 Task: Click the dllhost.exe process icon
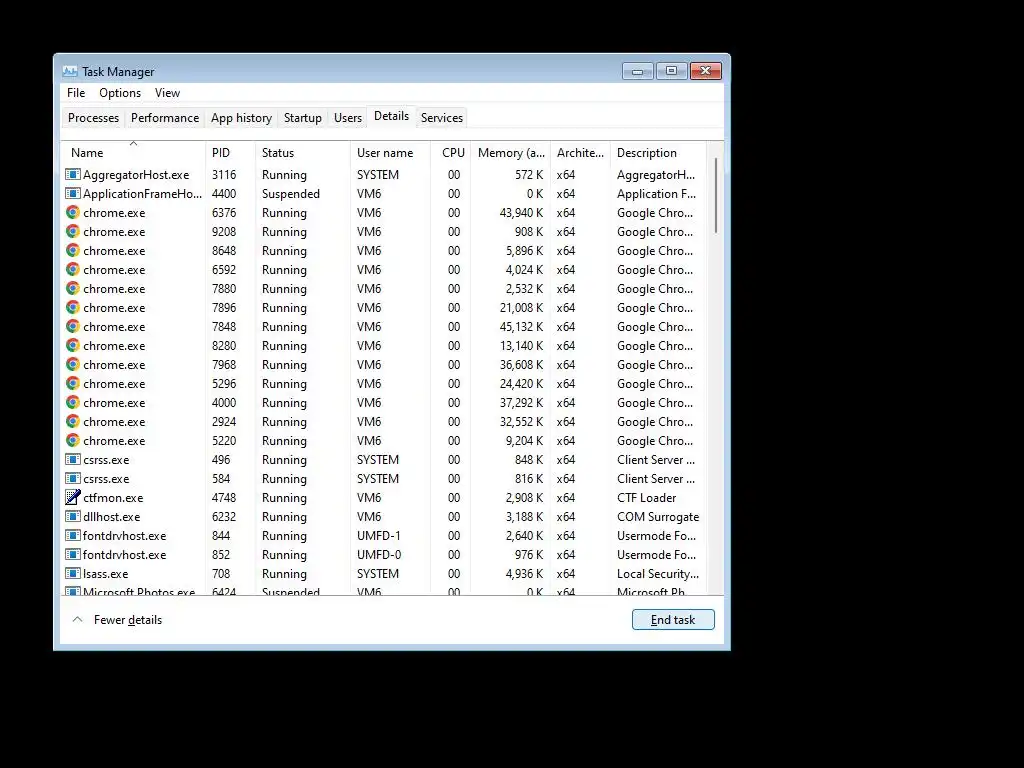point(72,516)
